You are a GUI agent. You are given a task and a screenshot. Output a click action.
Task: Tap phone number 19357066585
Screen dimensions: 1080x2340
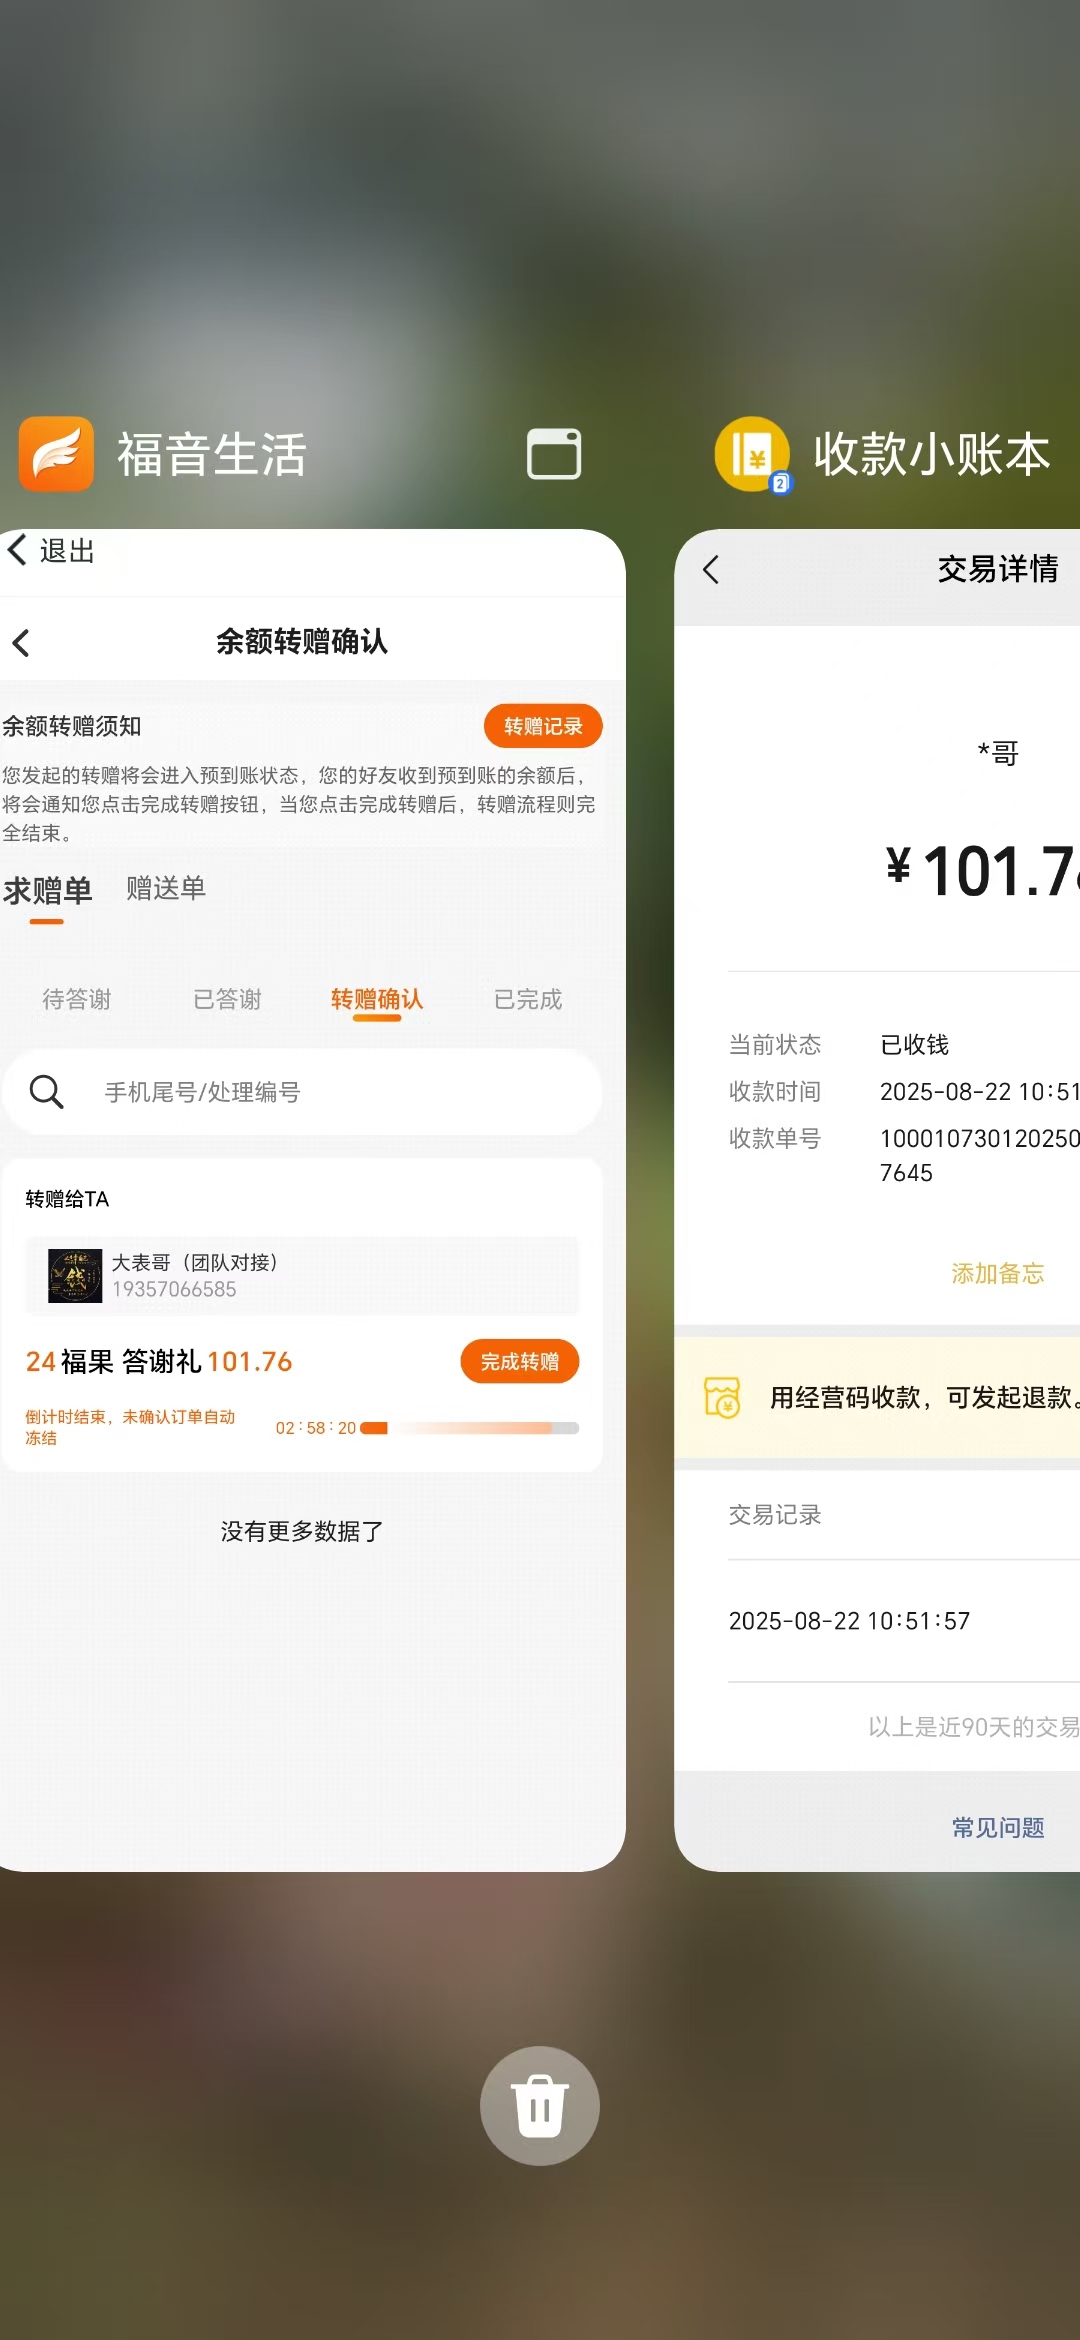[x=174, y=1289]
